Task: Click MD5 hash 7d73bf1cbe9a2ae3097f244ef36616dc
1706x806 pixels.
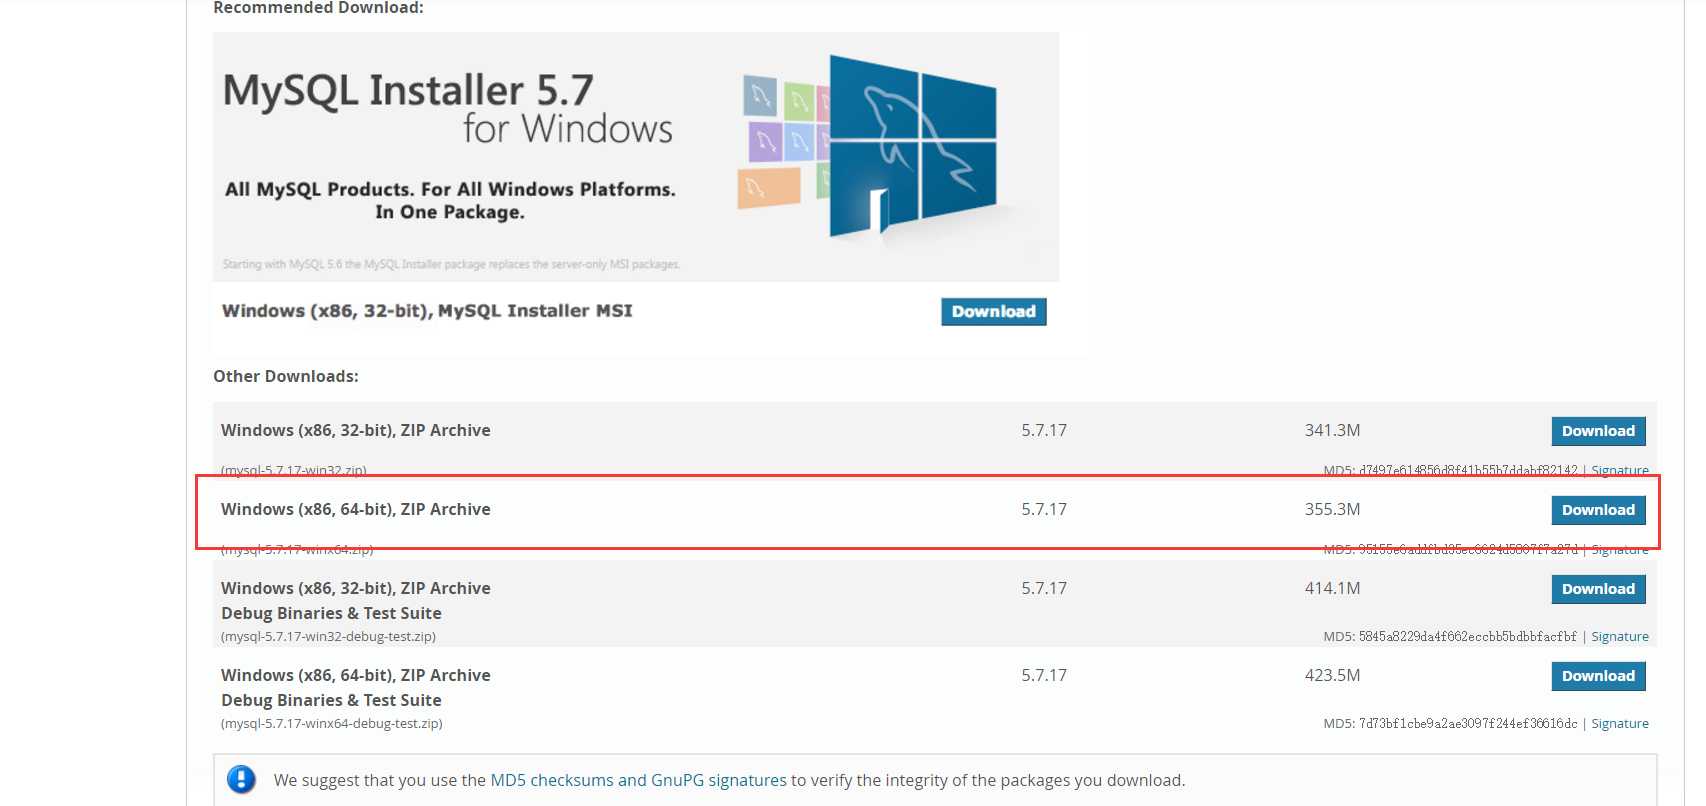Action: pyautogui.click(x=1467, y=723)
